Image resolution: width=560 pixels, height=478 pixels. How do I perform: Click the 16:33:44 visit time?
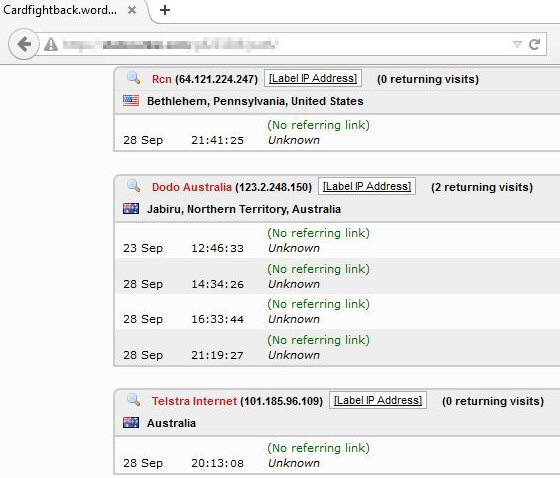coord(218,319)
